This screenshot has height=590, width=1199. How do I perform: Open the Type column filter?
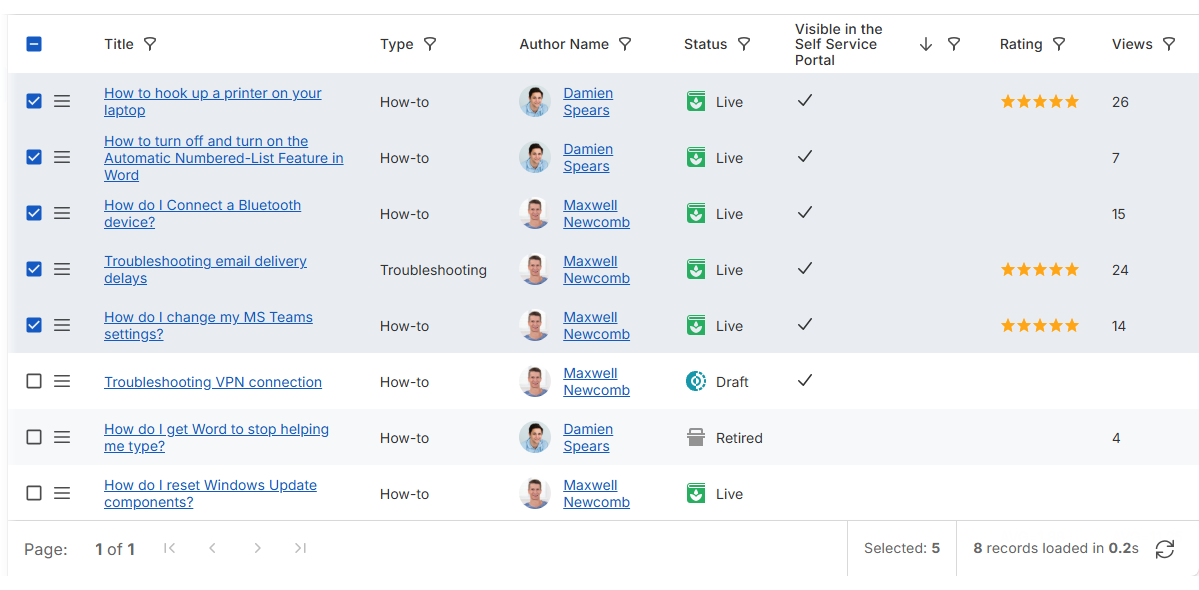tap(430, 44)
